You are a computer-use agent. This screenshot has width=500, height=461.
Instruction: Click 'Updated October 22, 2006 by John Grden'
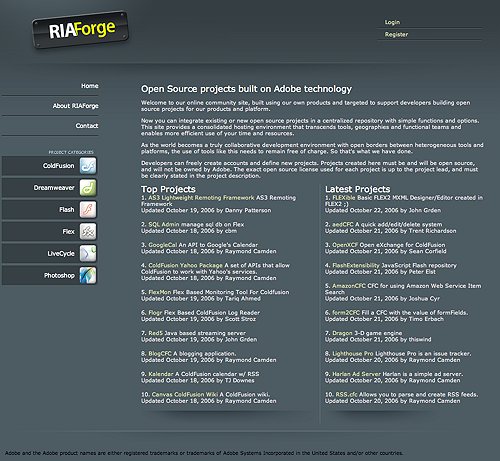(x=383, y=210)
